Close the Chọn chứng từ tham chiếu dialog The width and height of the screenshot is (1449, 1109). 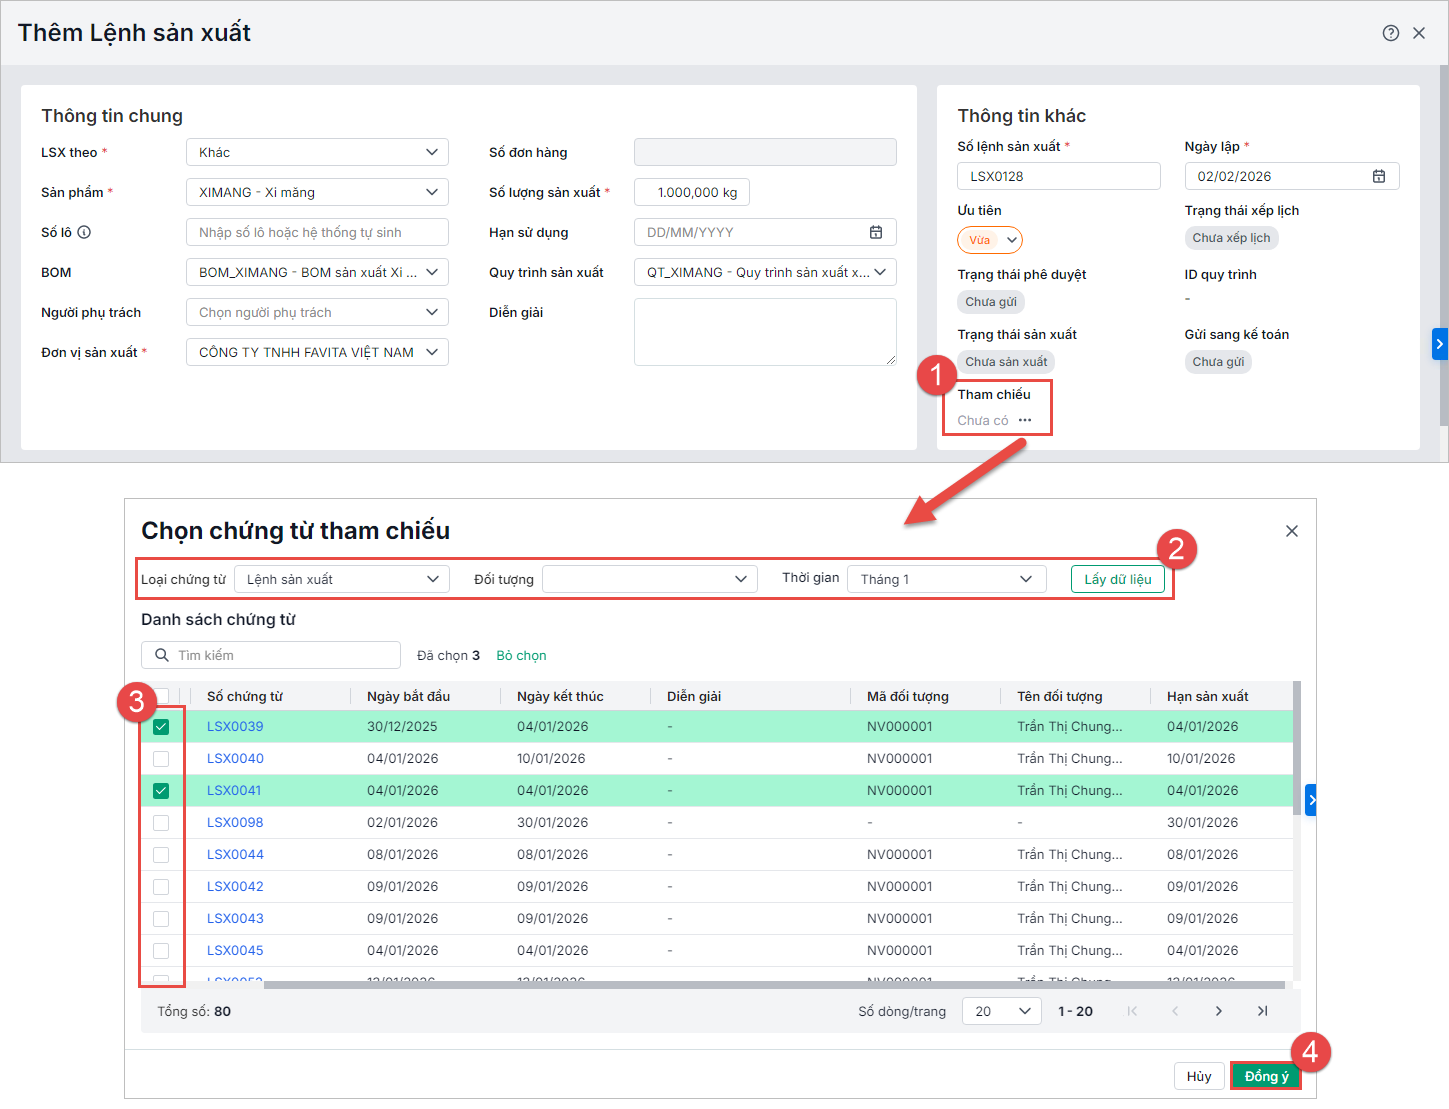pos(1292,531)
